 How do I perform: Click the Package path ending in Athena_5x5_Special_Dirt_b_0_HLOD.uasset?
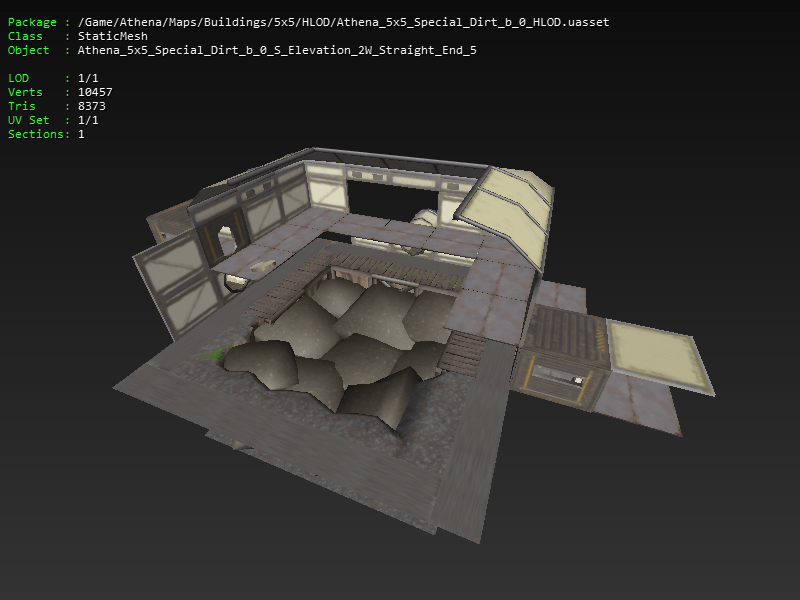(x=343, y=22)
